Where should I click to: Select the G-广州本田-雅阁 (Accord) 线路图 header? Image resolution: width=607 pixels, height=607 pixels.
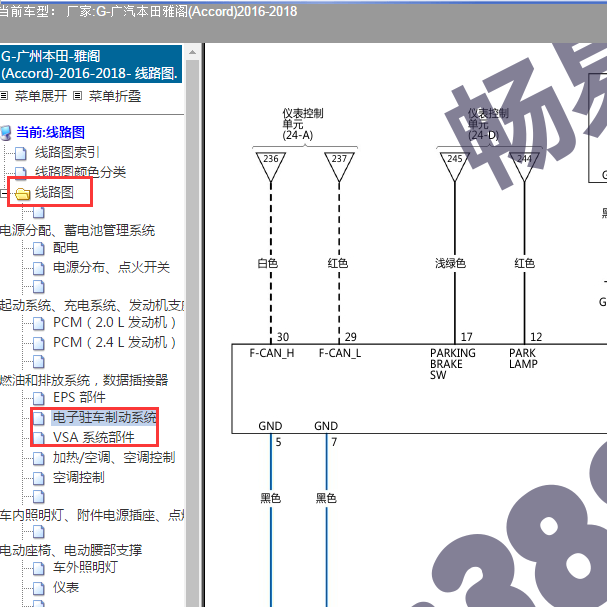91,64
